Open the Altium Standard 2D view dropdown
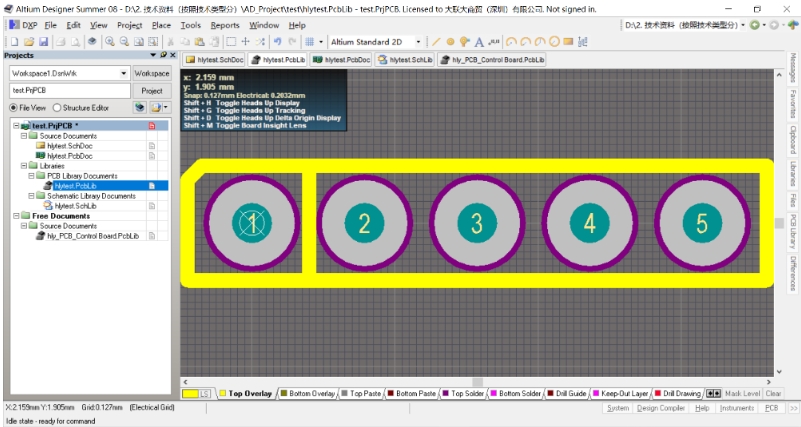 coord(418,42)
